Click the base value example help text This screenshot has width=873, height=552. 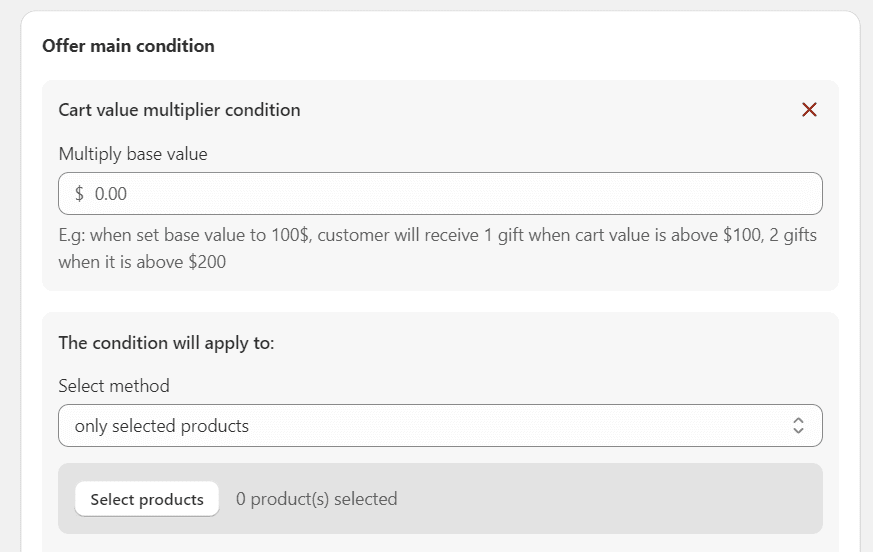pos(438,236)
